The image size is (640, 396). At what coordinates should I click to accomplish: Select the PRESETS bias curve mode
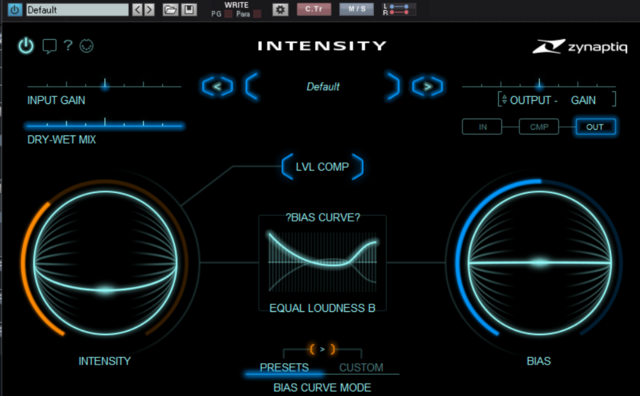[x=284, y=367]
